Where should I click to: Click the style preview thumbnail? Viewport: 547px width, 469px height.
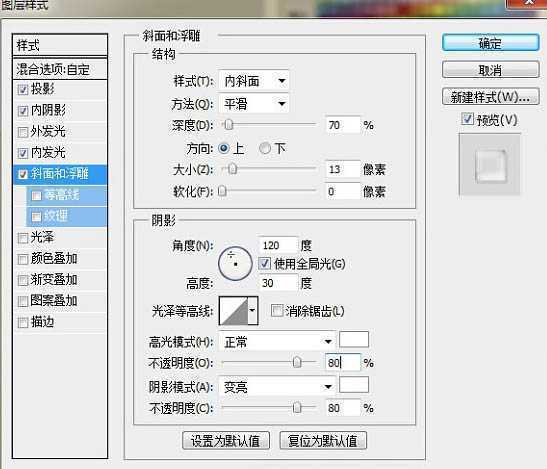489,164
